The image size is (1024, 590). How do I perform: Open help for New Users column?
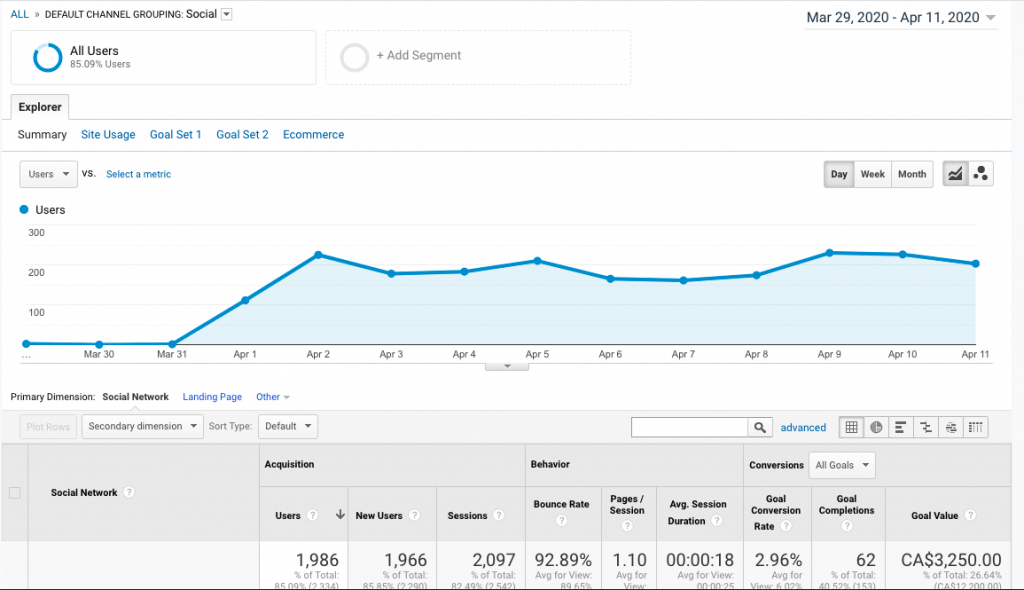click(414, 516)
